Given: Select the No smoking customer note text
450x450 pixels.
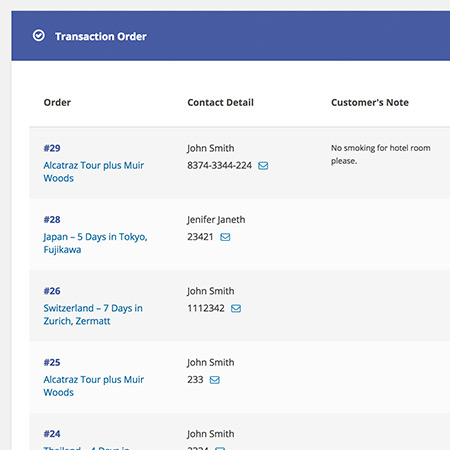Looking at the screenshot, I should pos(381,154).
